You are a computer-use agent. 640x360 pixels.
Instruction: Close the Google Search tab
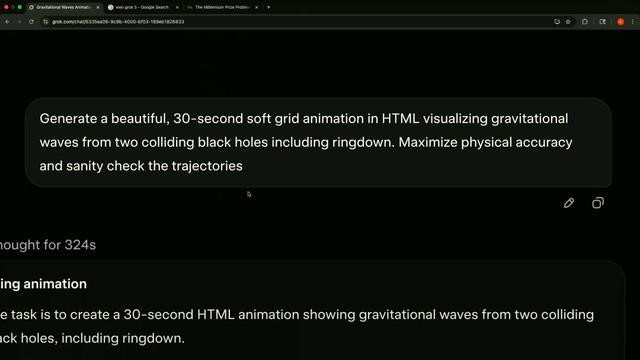click(x=177, y=7)
